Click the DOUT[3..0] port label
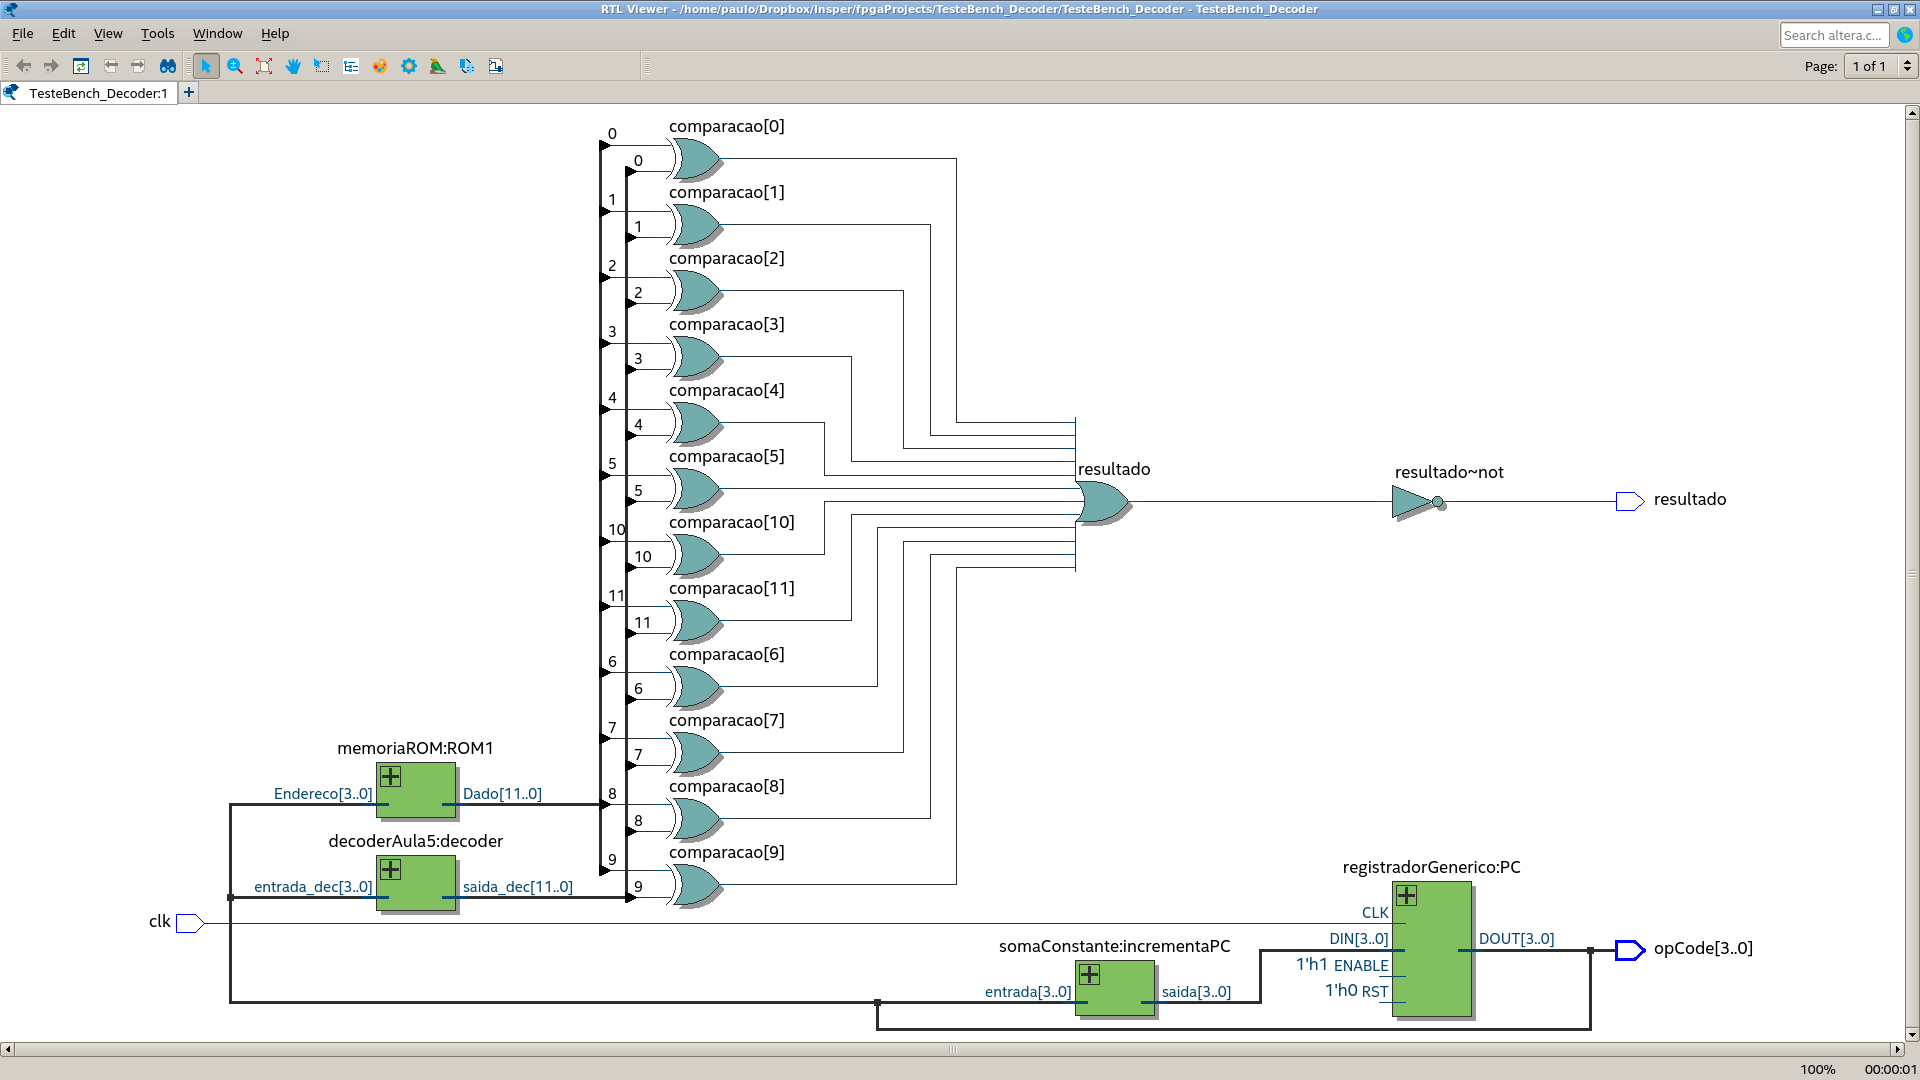Viewport: 1920px width, 1080px height. tap(1516, 939)
